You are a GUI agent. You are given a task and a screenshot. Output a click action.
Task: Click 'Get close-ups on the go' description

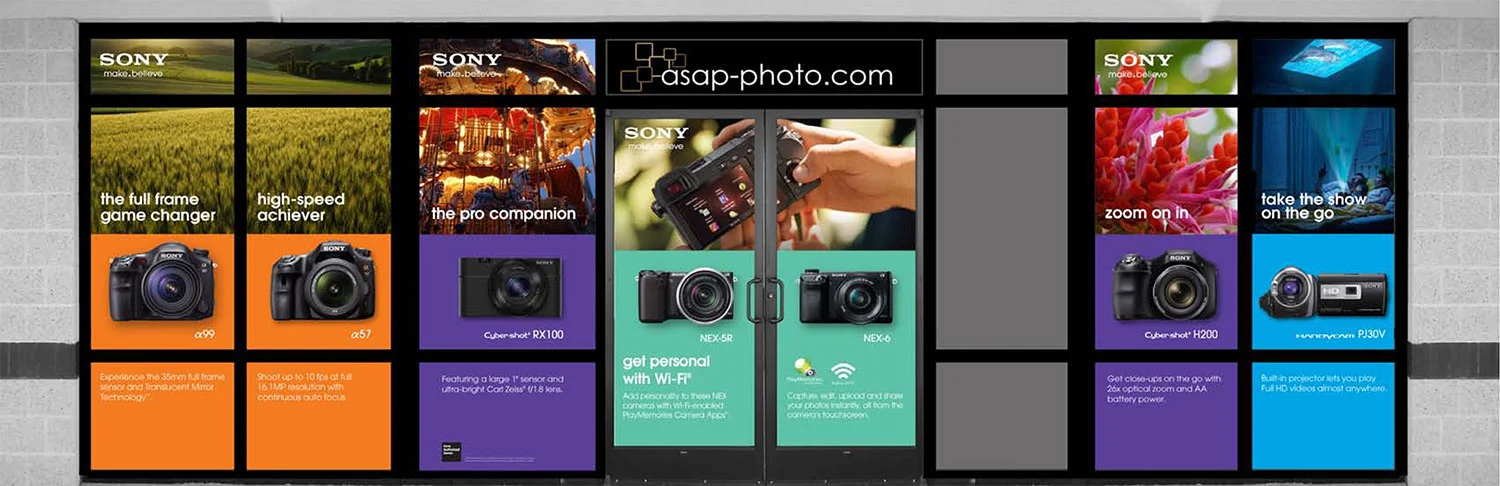[1164, 389]
